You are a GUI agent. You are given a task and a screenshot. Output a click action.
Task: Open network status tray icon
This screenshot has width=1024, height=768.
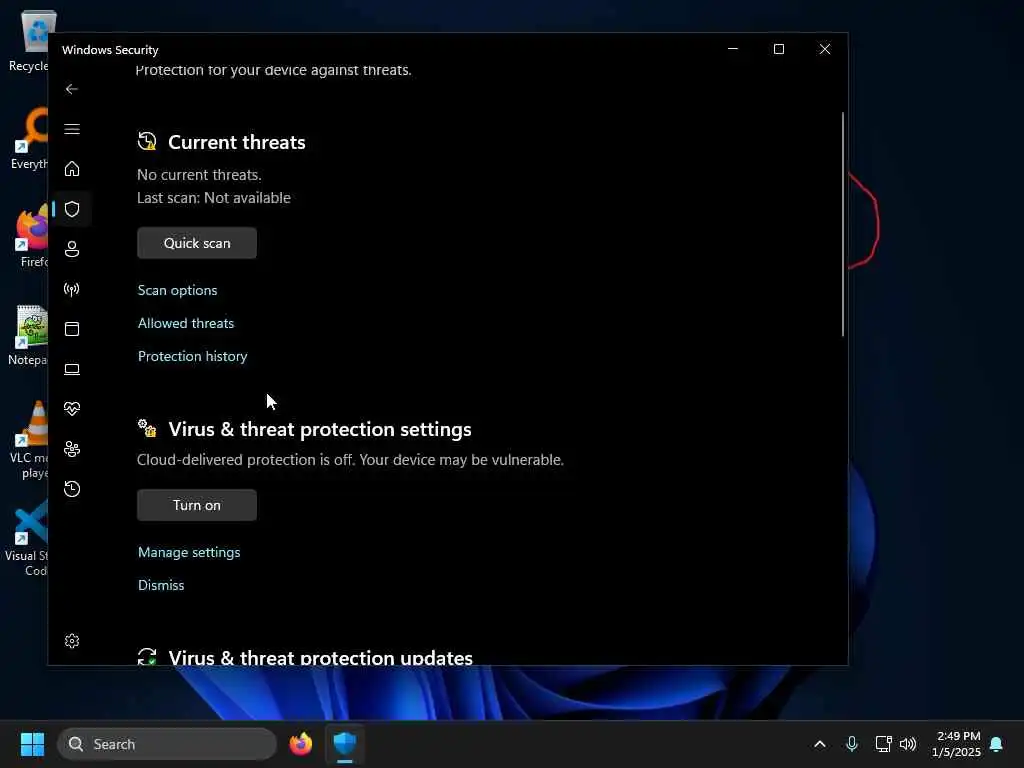click(883, 744)
